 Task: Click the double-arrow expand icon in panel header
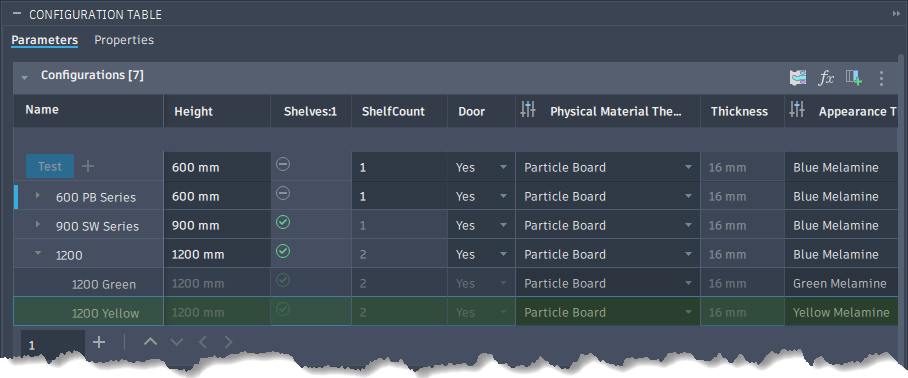(x=896, y=14)
